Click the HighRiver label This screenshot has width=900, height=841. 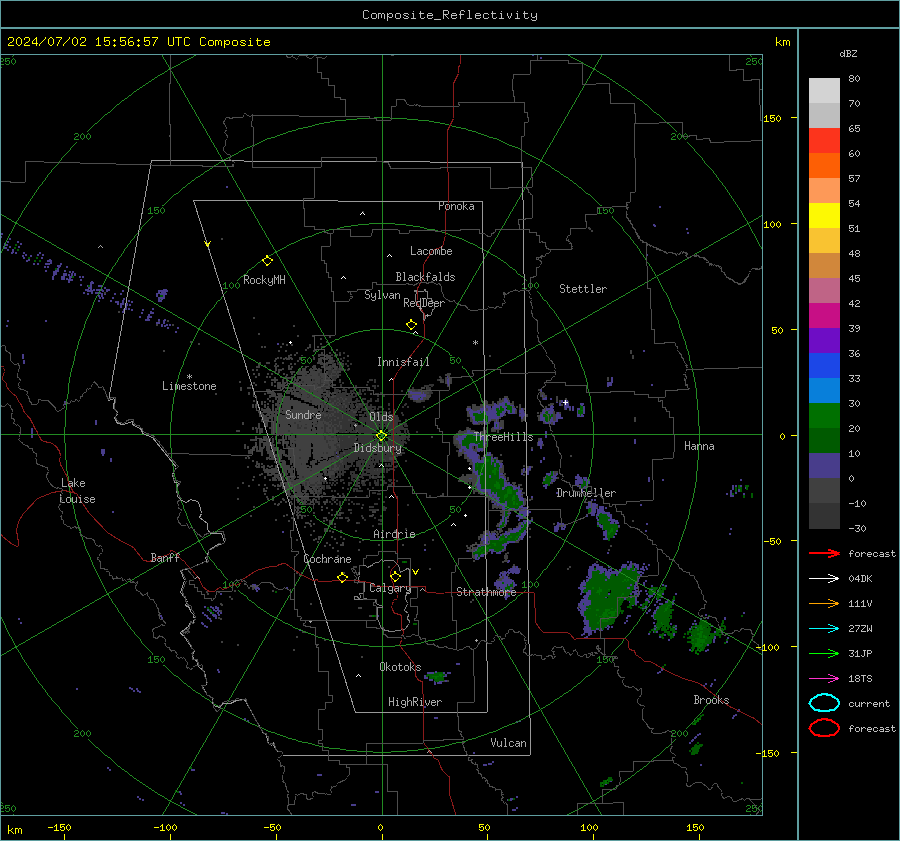[415, 702]
